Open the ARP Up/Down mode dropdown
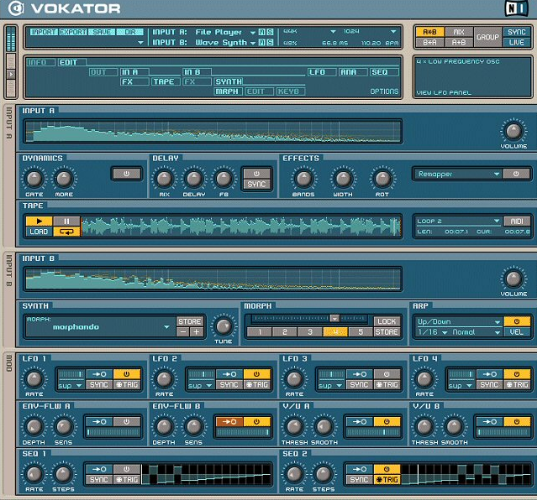Screen dimensions: 538x500 point(497,322)
